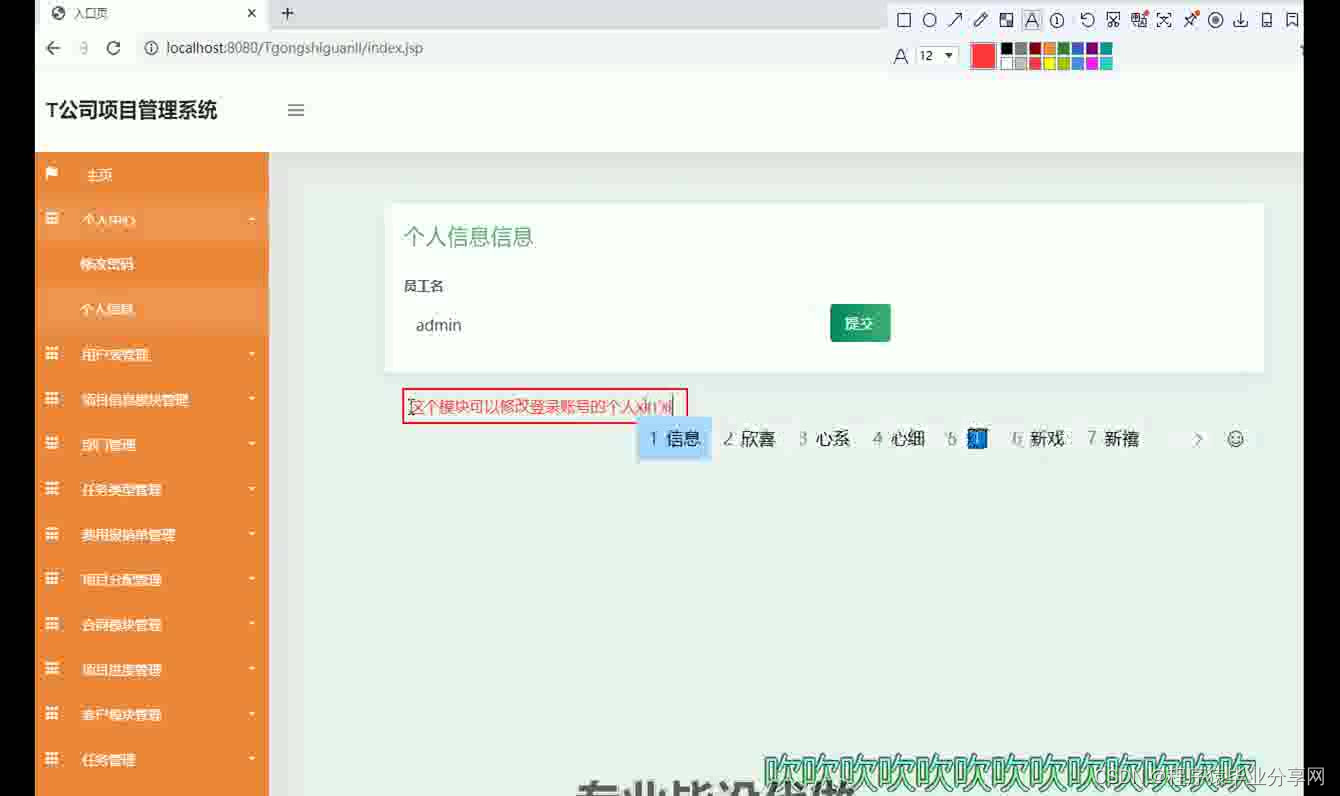
Task: Open the 修改密码 submenu item
Action: tap(107, 265)
